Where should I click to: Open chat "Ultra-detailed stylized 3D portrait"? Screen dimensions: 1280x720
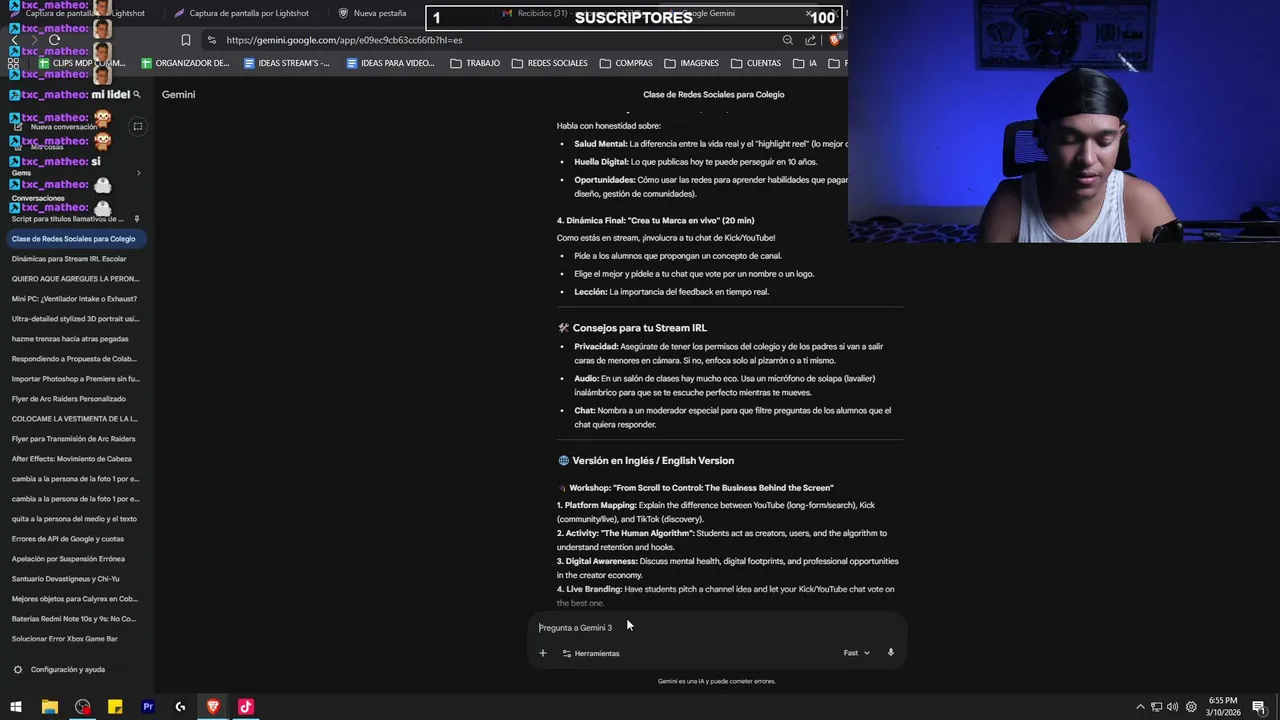pyautogui.click(x=74, y=319)
